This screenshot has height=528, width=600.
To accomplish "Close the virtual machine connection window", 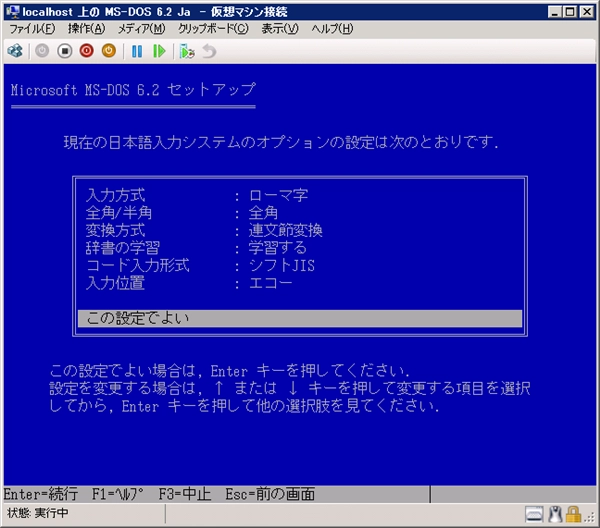I will [x=587, y=12].
